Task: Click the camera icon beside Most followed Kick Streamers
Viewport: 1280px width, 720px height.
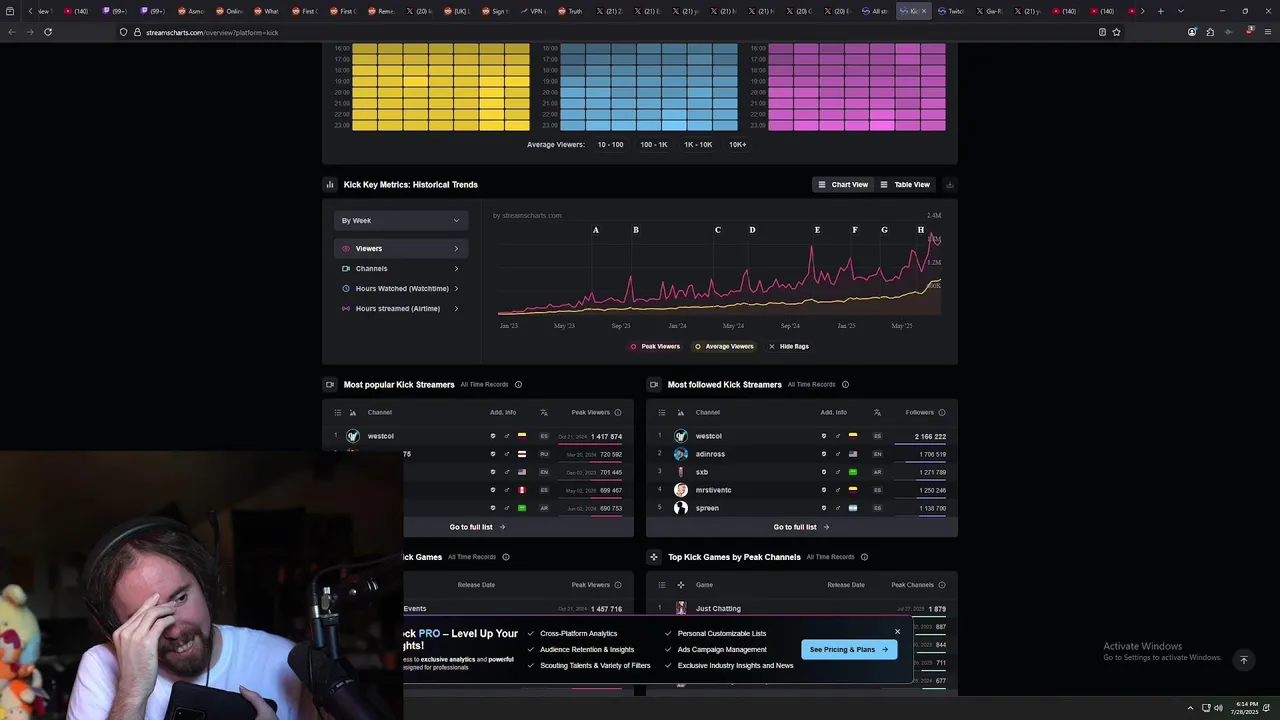Action: click(654, 384)
